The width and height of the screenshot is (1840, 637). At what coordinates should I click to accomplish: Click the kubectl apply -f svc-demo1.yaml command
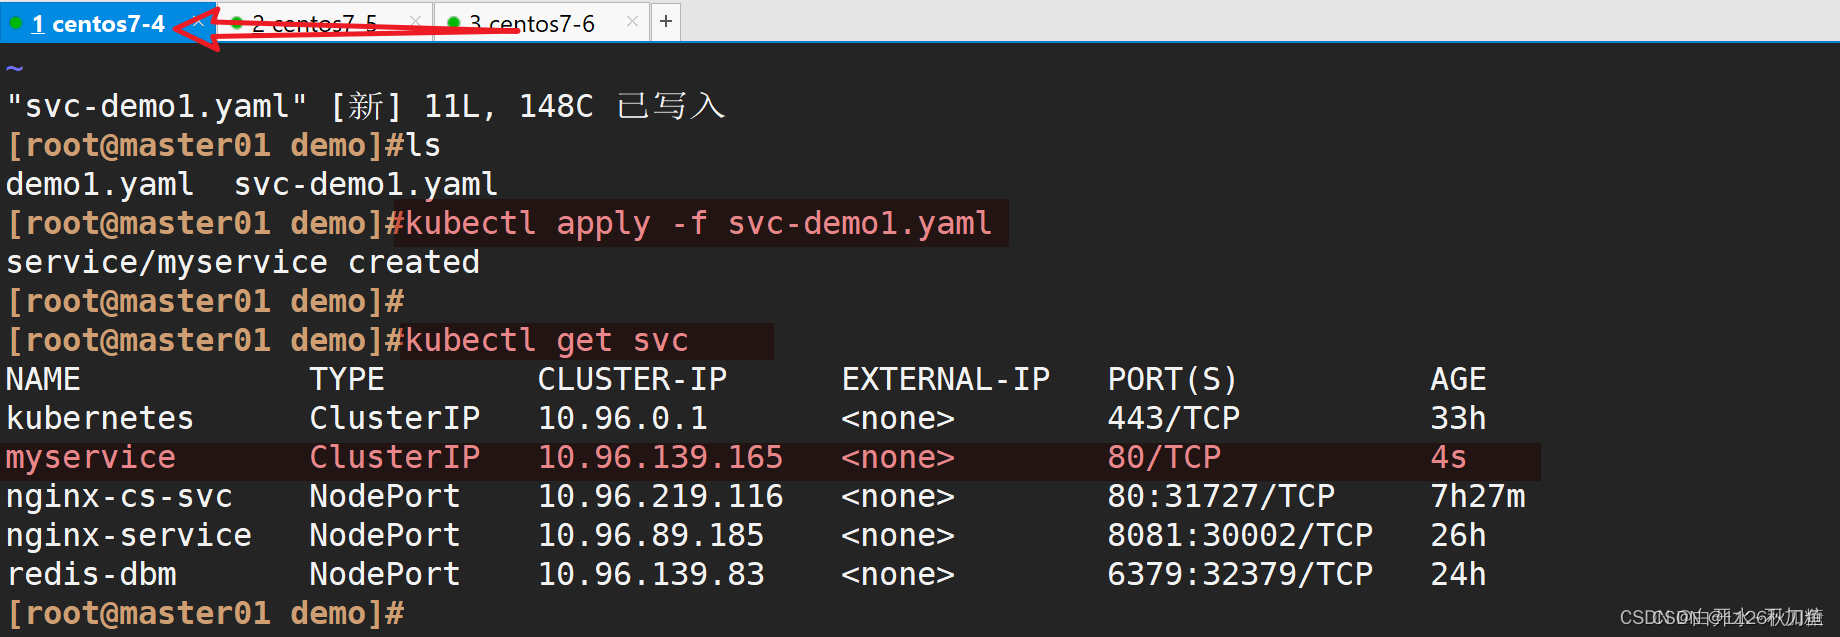click(x=698, y=223)
